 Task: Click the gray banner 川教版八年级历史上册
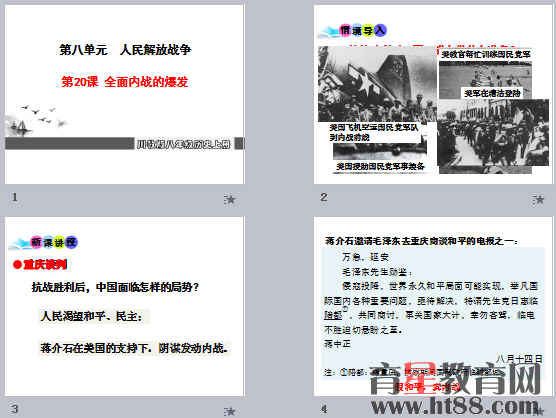coord(183,144)
